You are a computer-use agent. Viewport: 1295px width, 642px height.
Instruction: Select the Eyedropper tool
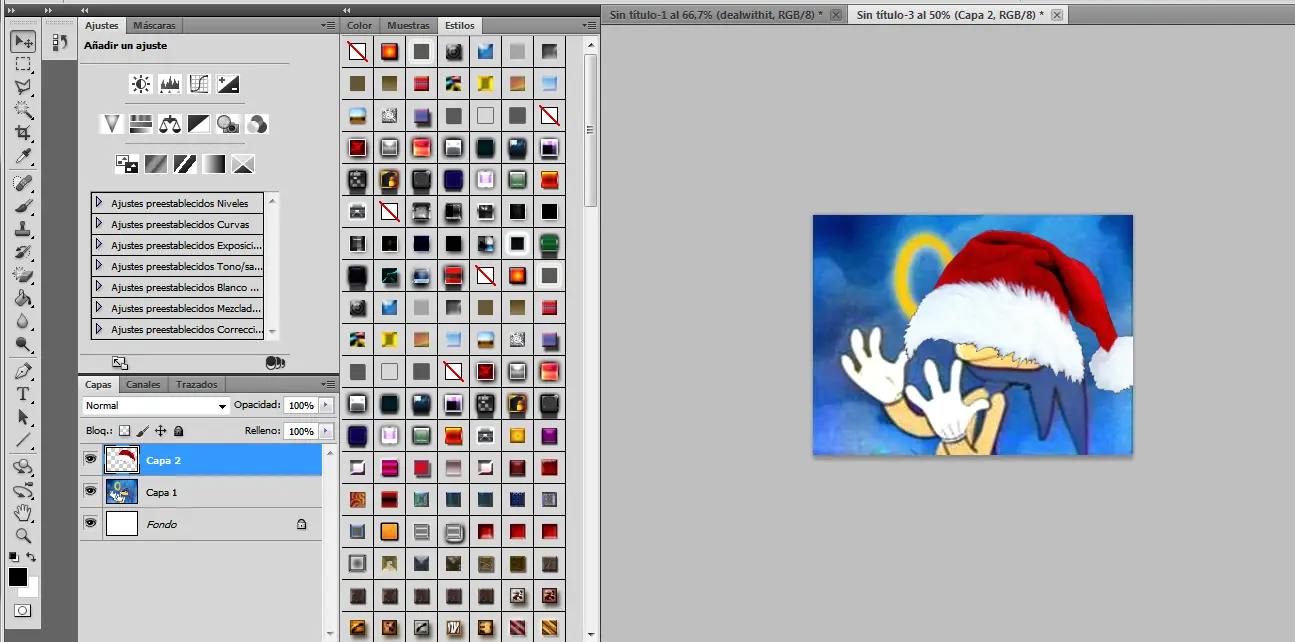[22, 157]
